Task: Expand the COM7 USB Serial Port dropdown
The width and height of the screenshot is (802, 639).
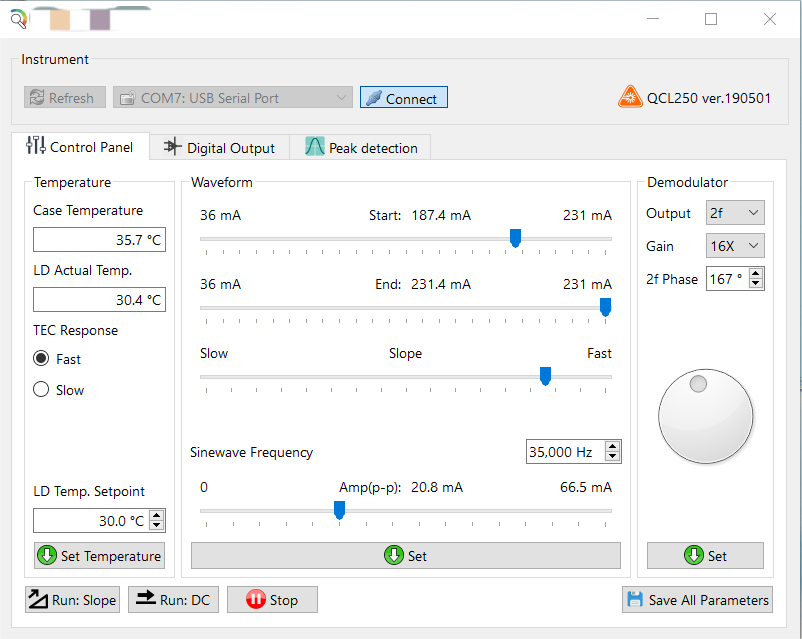Action: click(x=232, y=98)
